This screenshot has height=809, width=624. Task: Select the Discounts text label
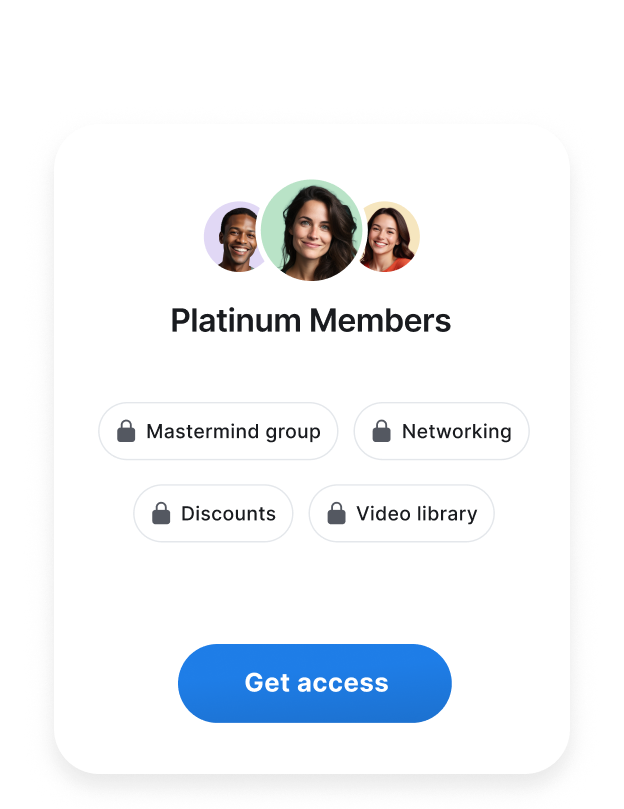pos(229,513)
